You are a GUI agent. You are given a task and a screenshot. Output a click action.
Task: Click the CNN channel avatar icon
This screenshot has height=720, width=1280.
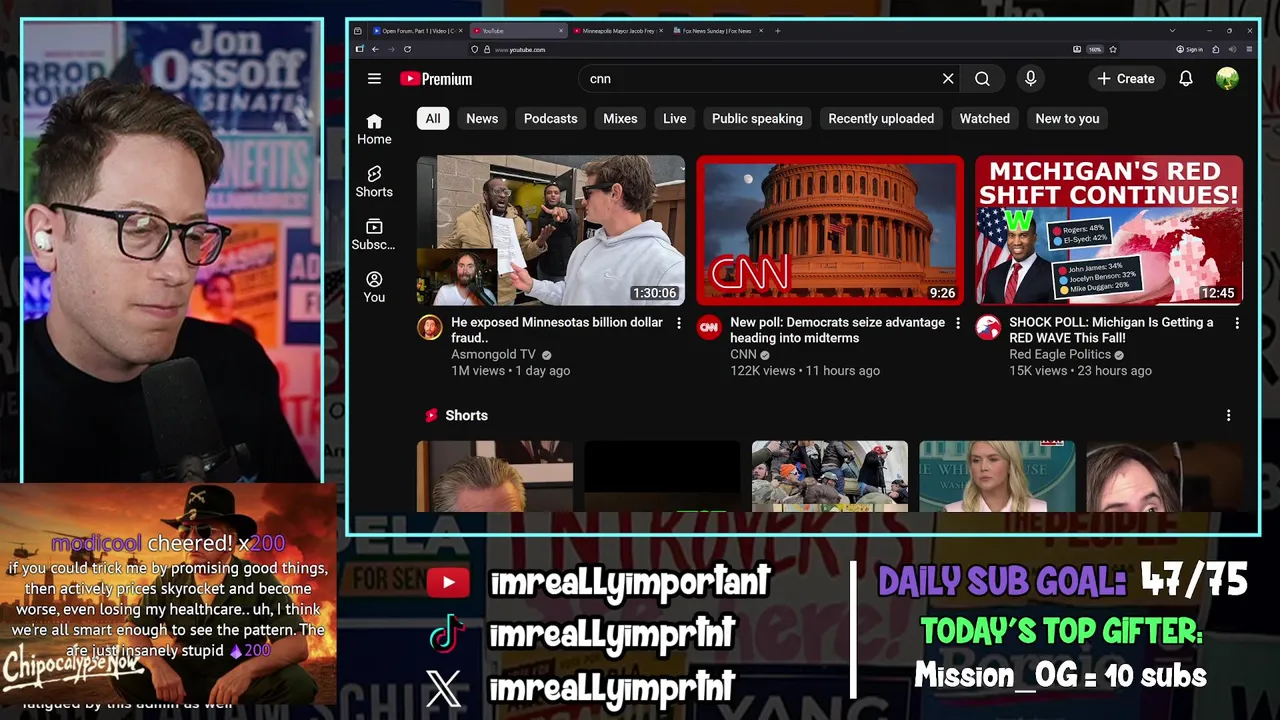709,327
